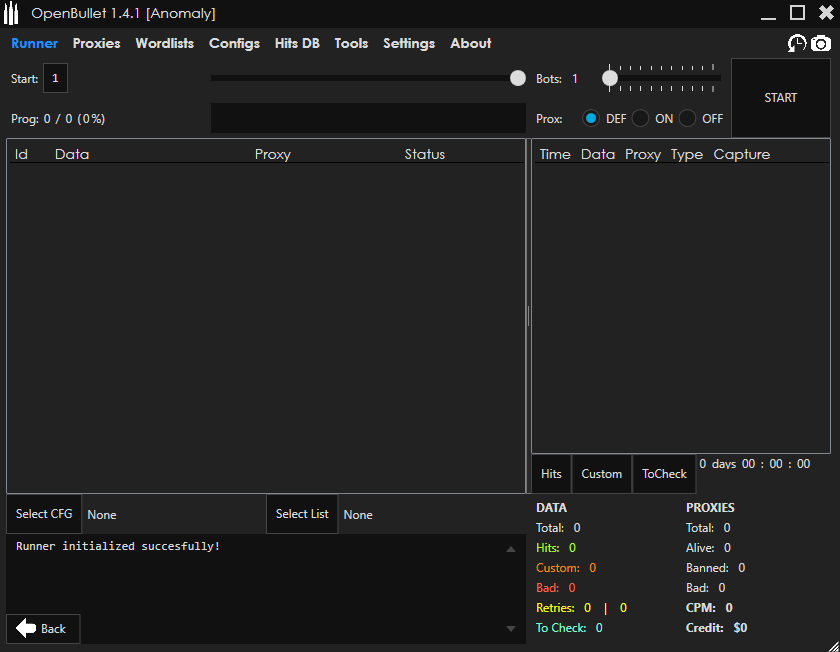This screenshot has width=840, height=652.
Task: Go to the Configs tab
Action: tap(234, 43)
